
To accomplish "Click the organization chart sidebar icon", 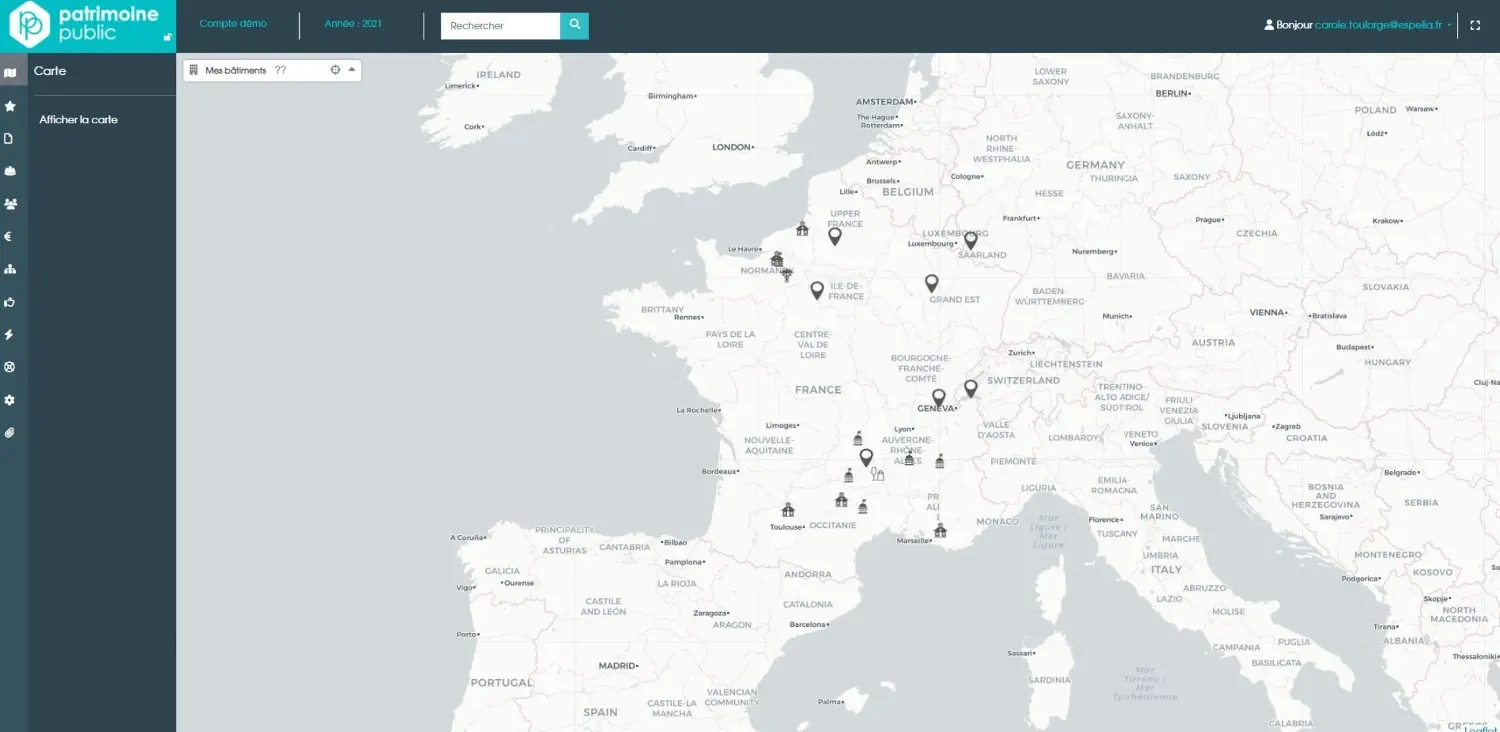I will [x=11, y=268].
